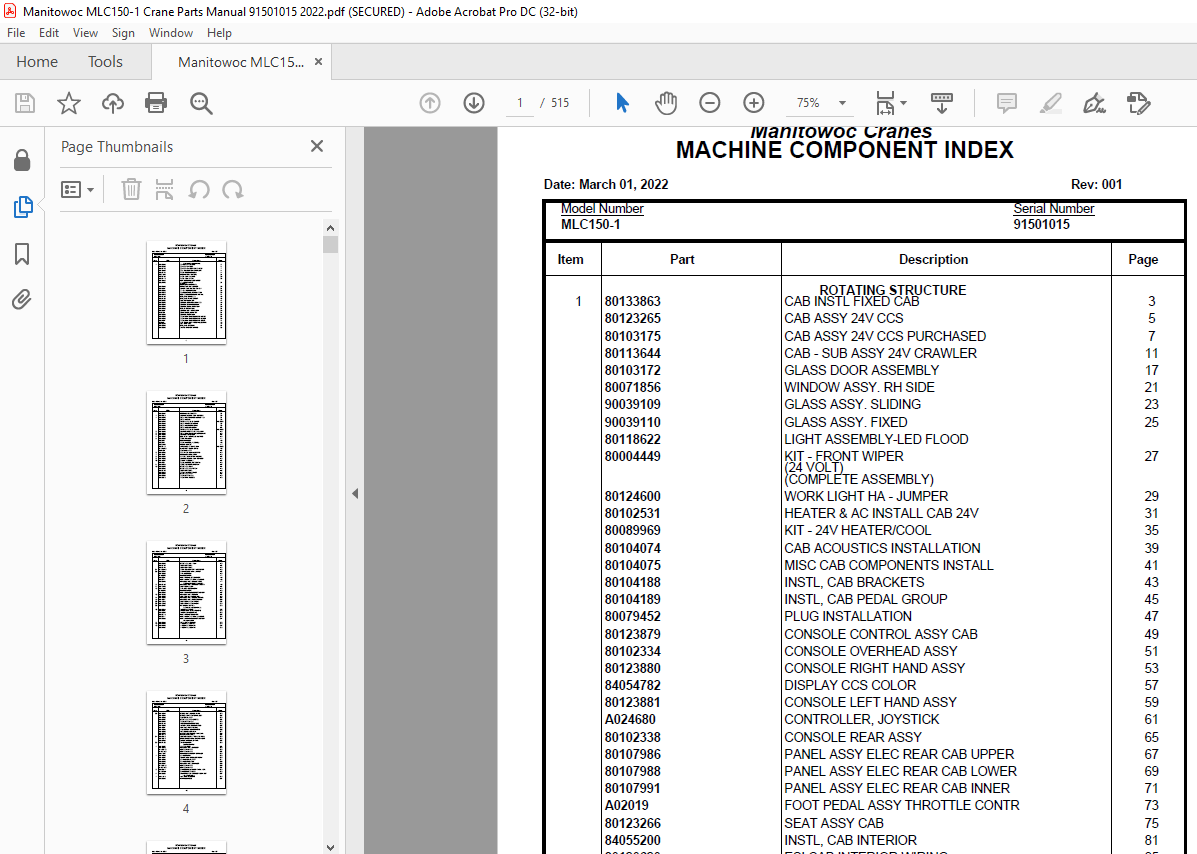This screenshot has width=1197, height=854.
Task: Close the Manitowoc document tab
Action: pos(318,62)
